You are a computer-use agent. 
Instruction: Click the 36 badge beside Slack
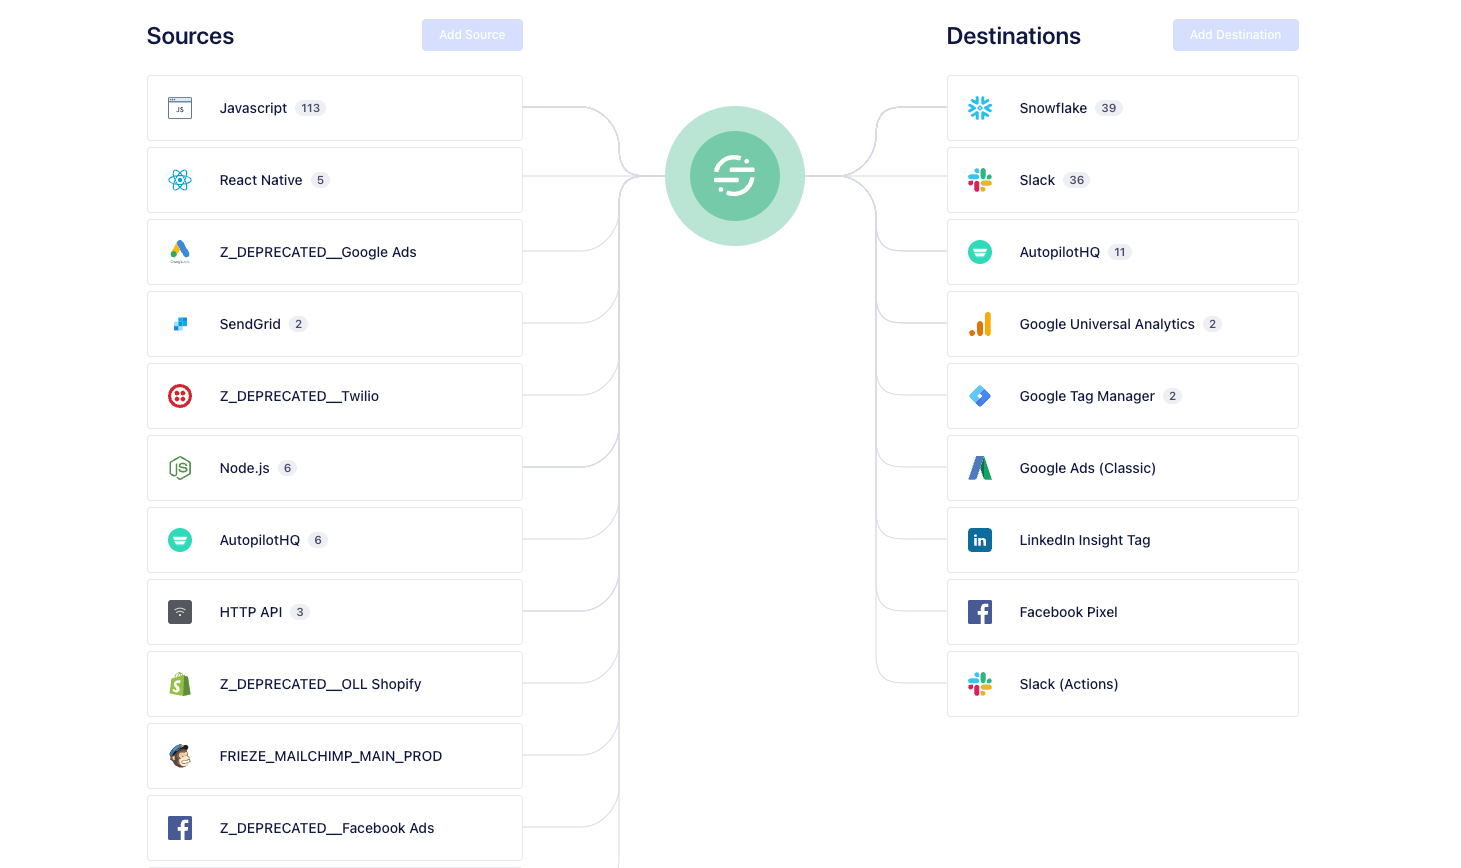tap(1077, 180)
